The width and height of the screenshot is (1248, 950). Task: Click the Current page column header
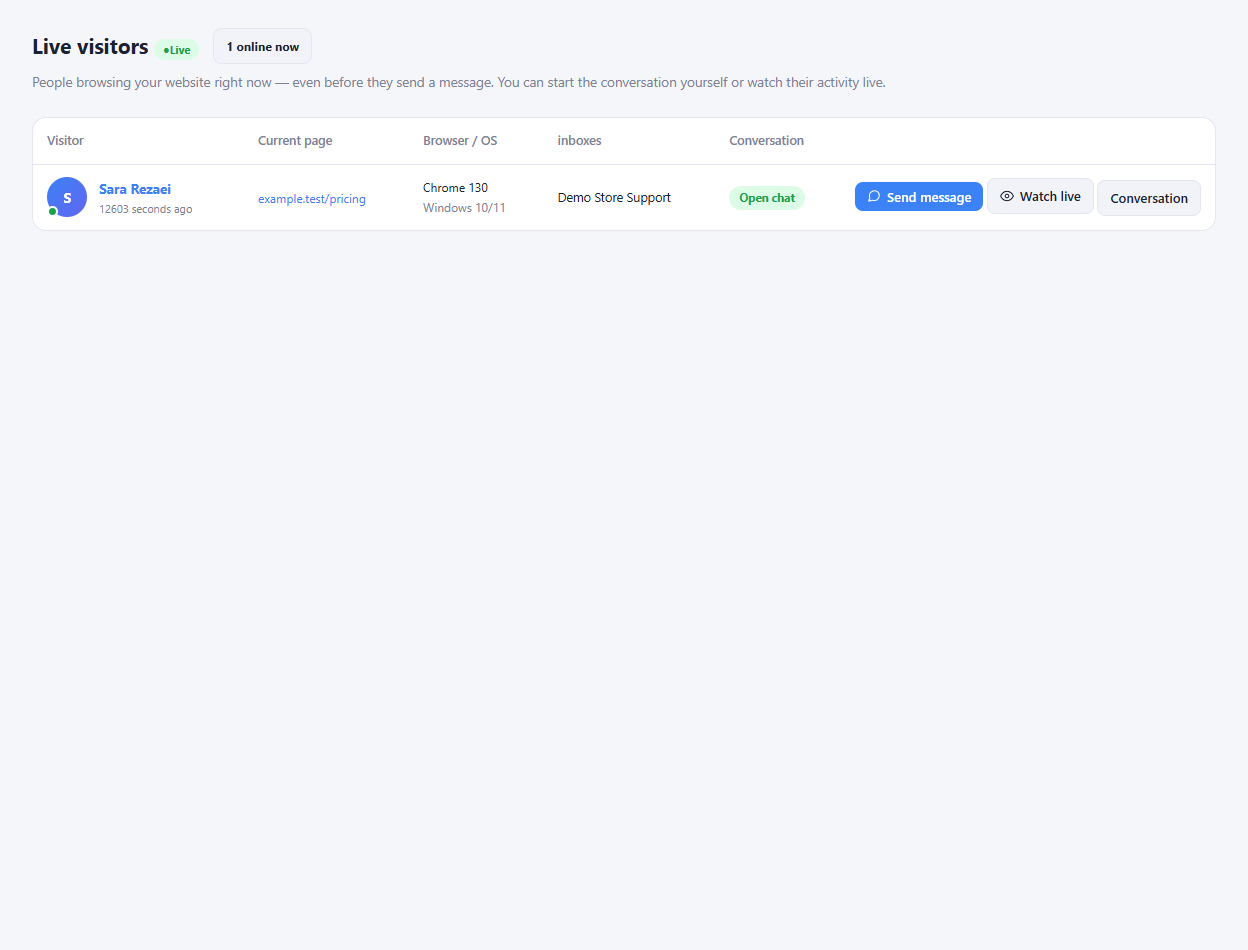[295, 141]
